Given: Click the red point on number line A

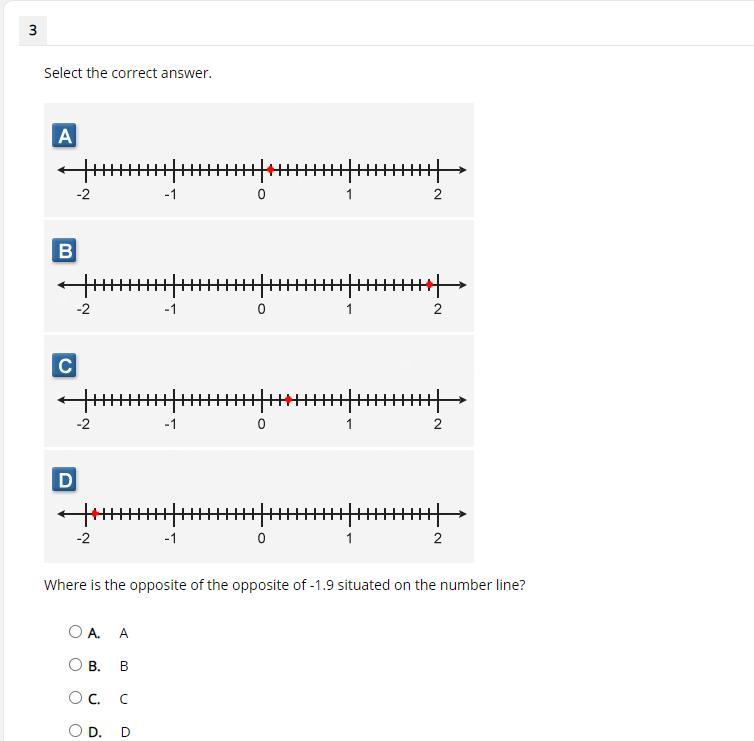Looking at the screenshot, I should point(271,170).
